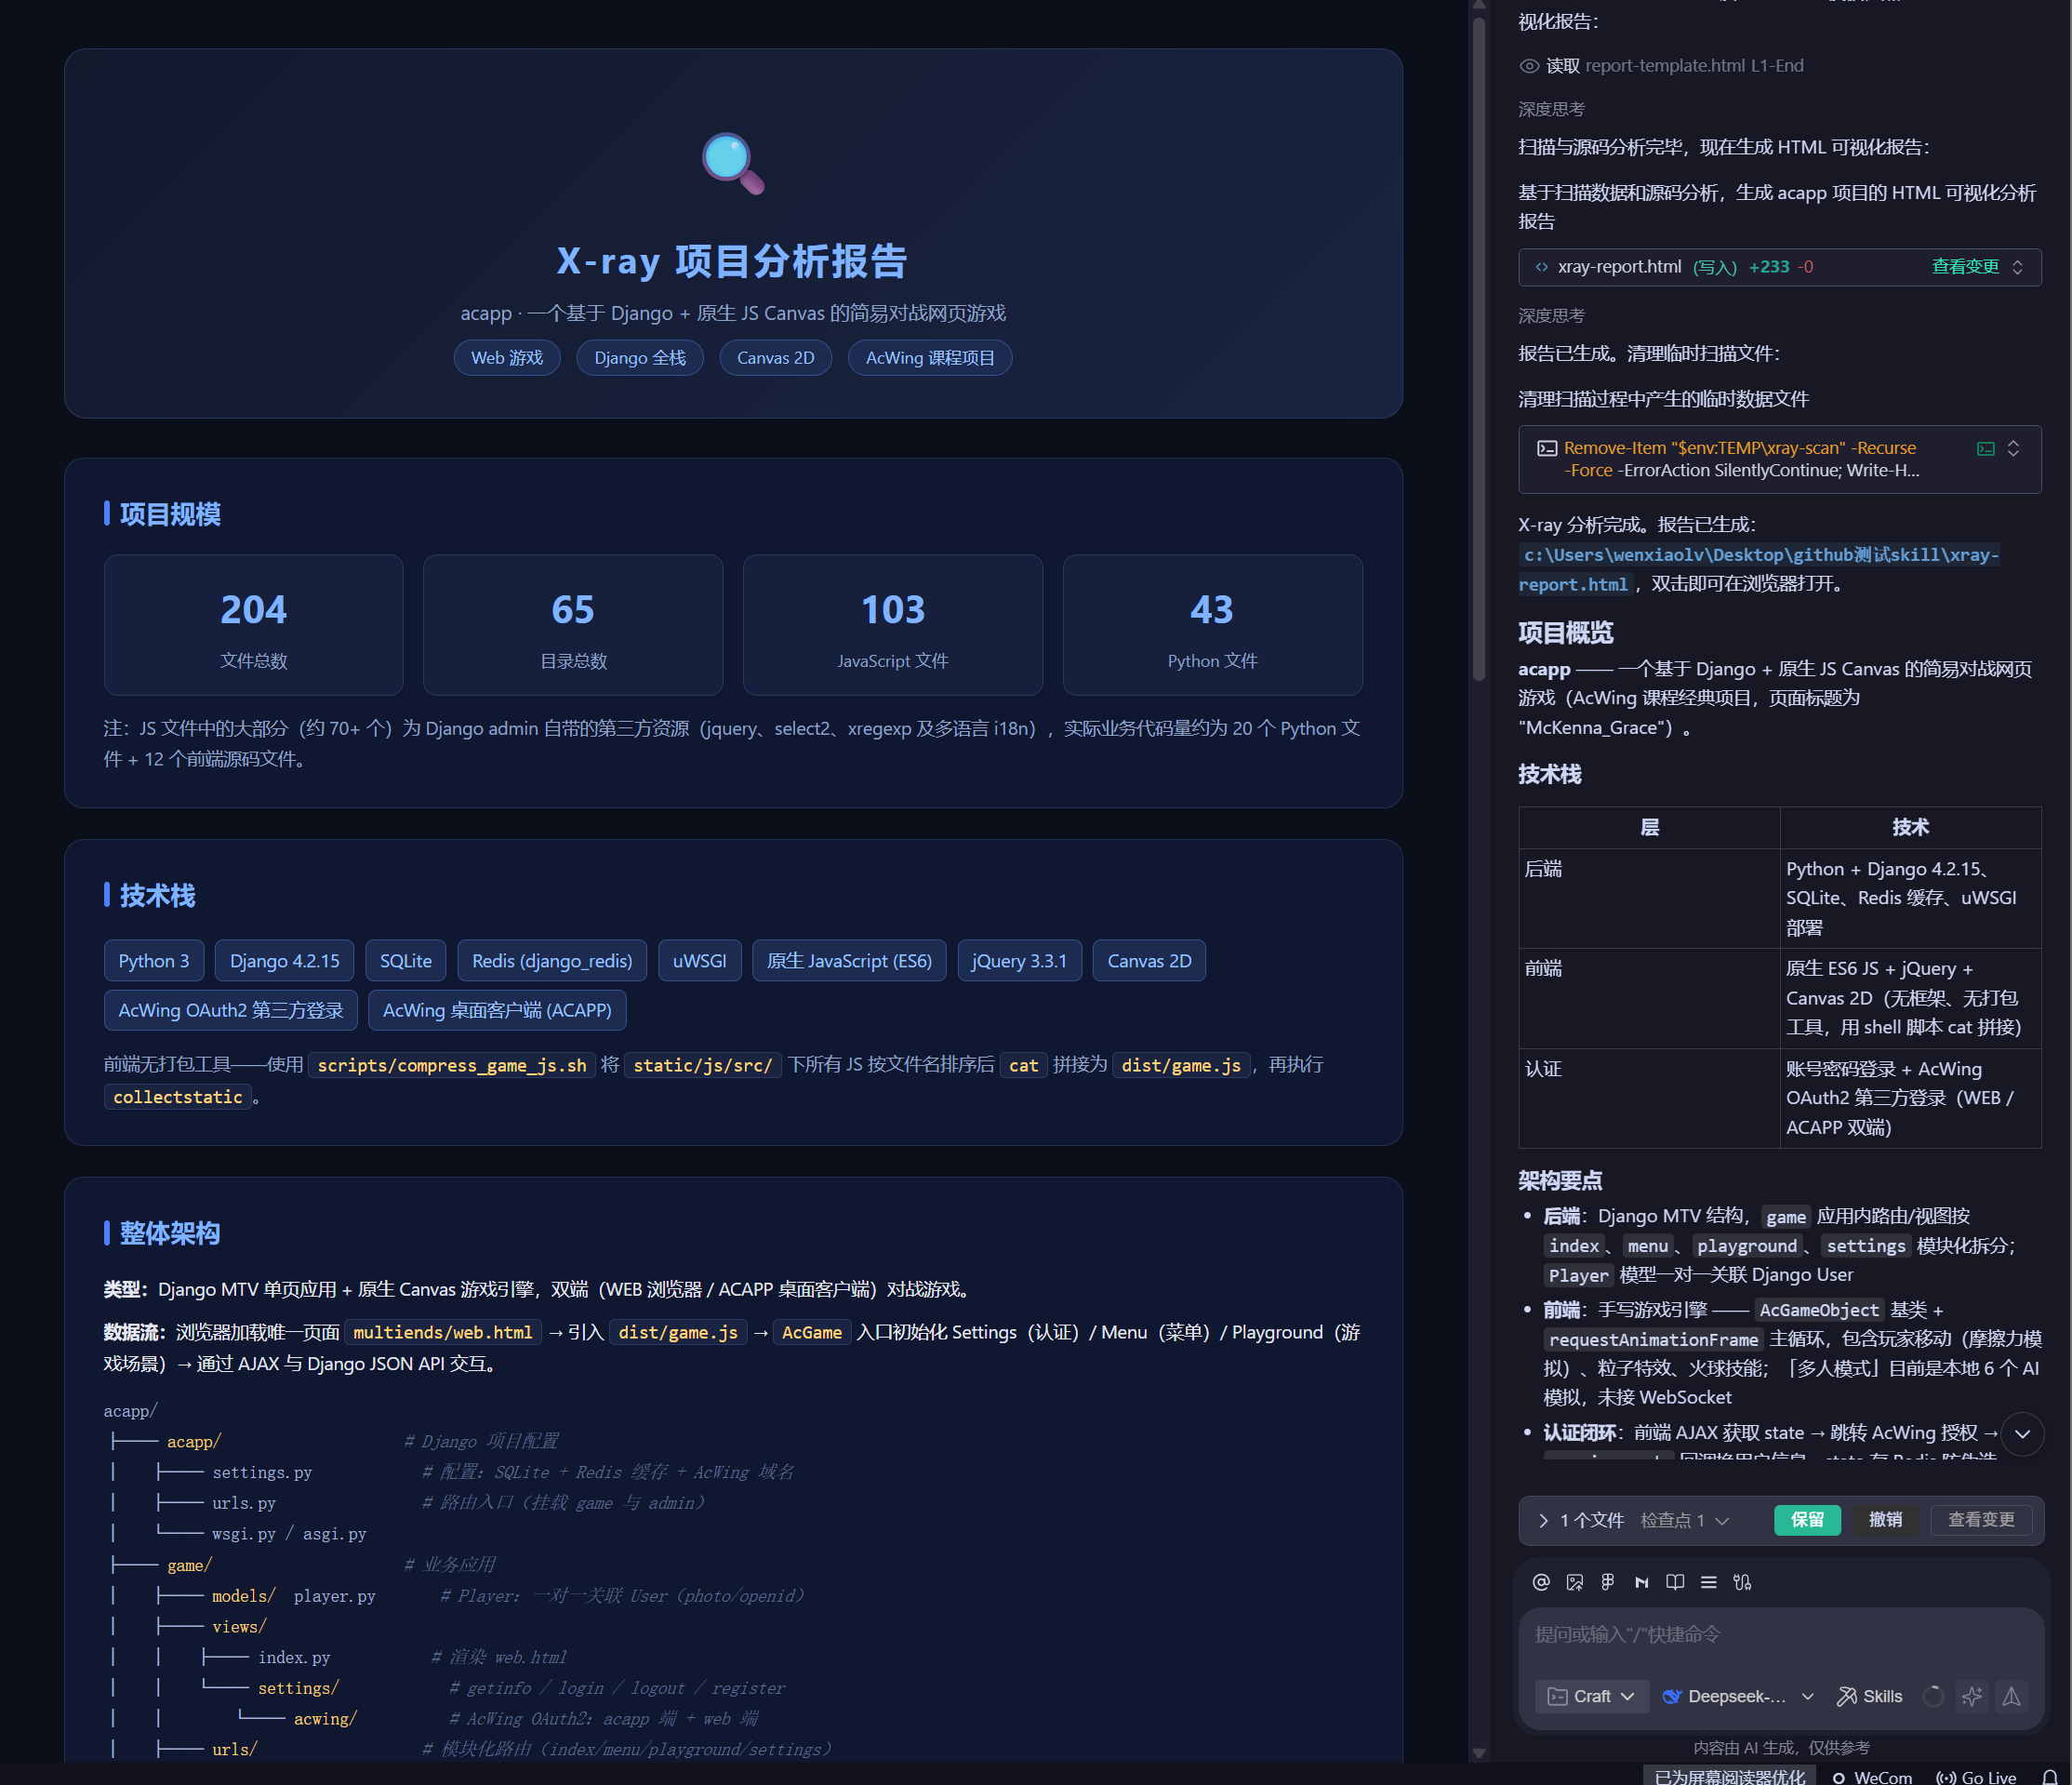Click the chat panel vertical scrollbar thumb
Image resolution: width=2072 pixels, height=1785 pixels.
pyautogui.click(x=1479, y=350)
